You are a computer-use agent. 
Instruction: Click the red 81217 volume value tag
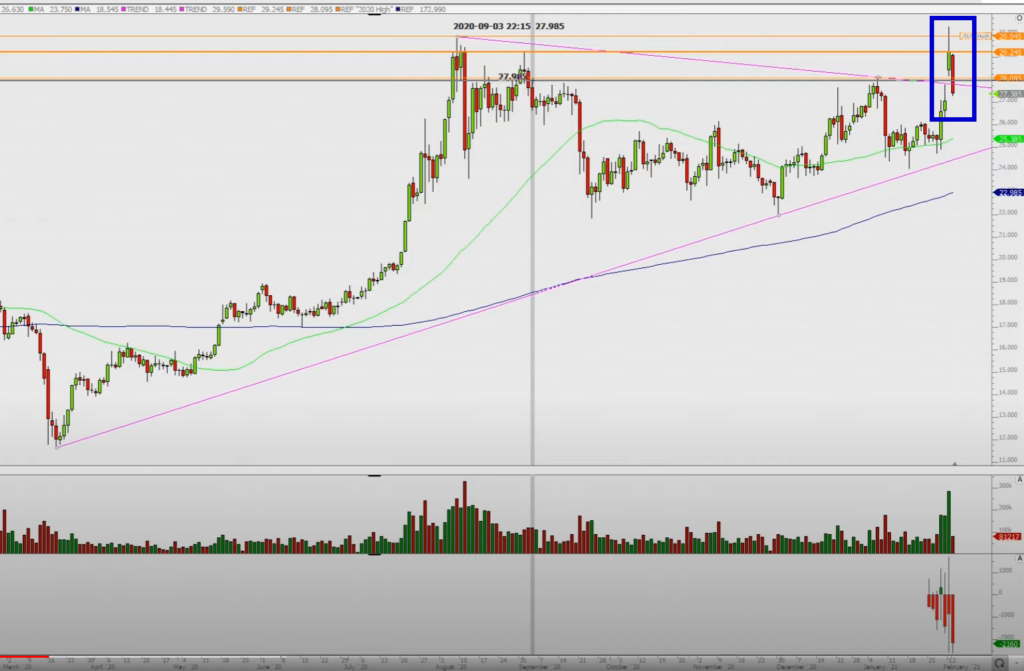[x=1007, y=537]
